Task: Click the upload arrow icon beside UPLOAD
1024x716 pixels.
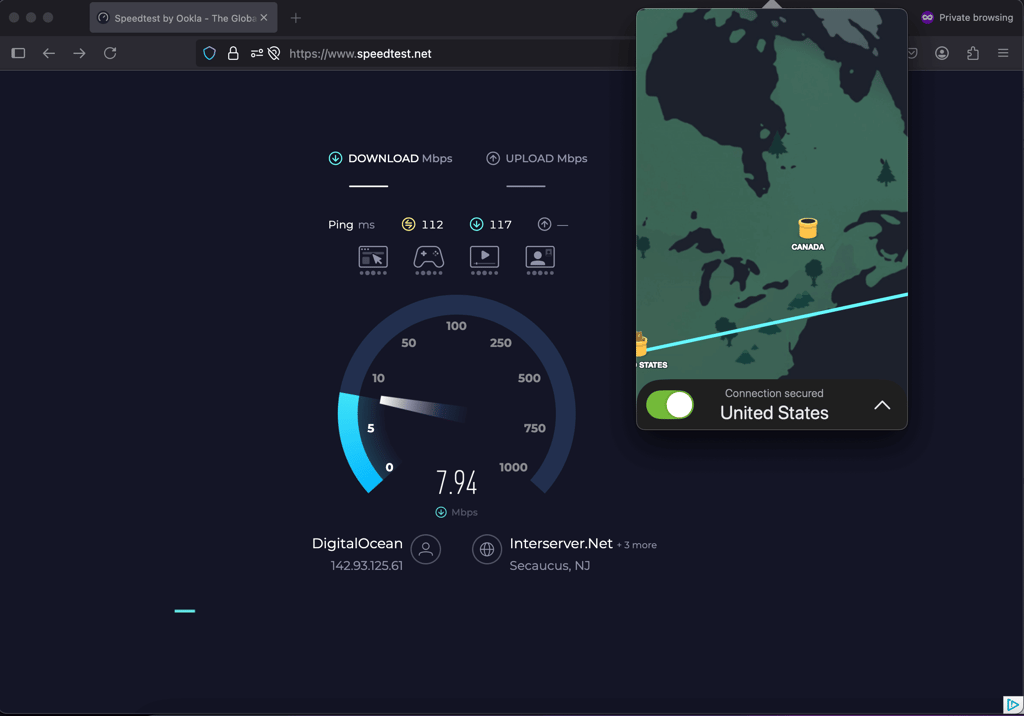Action: tap(493, 158)
